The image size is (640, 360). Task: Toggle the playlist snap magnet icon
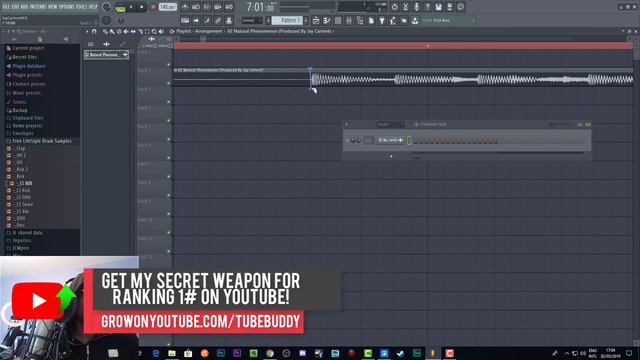(94, 31)
